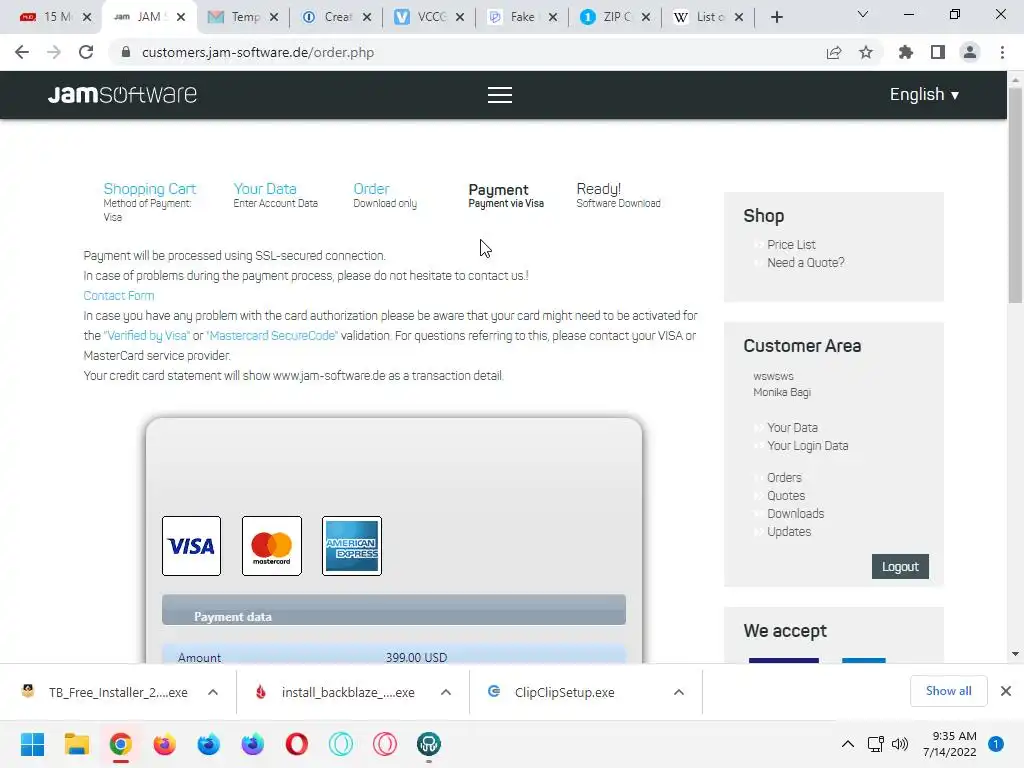1024x768 pixels.
Task: Select the Mastercard card logo
Action: pyautogui.click(x=272, y=546)
